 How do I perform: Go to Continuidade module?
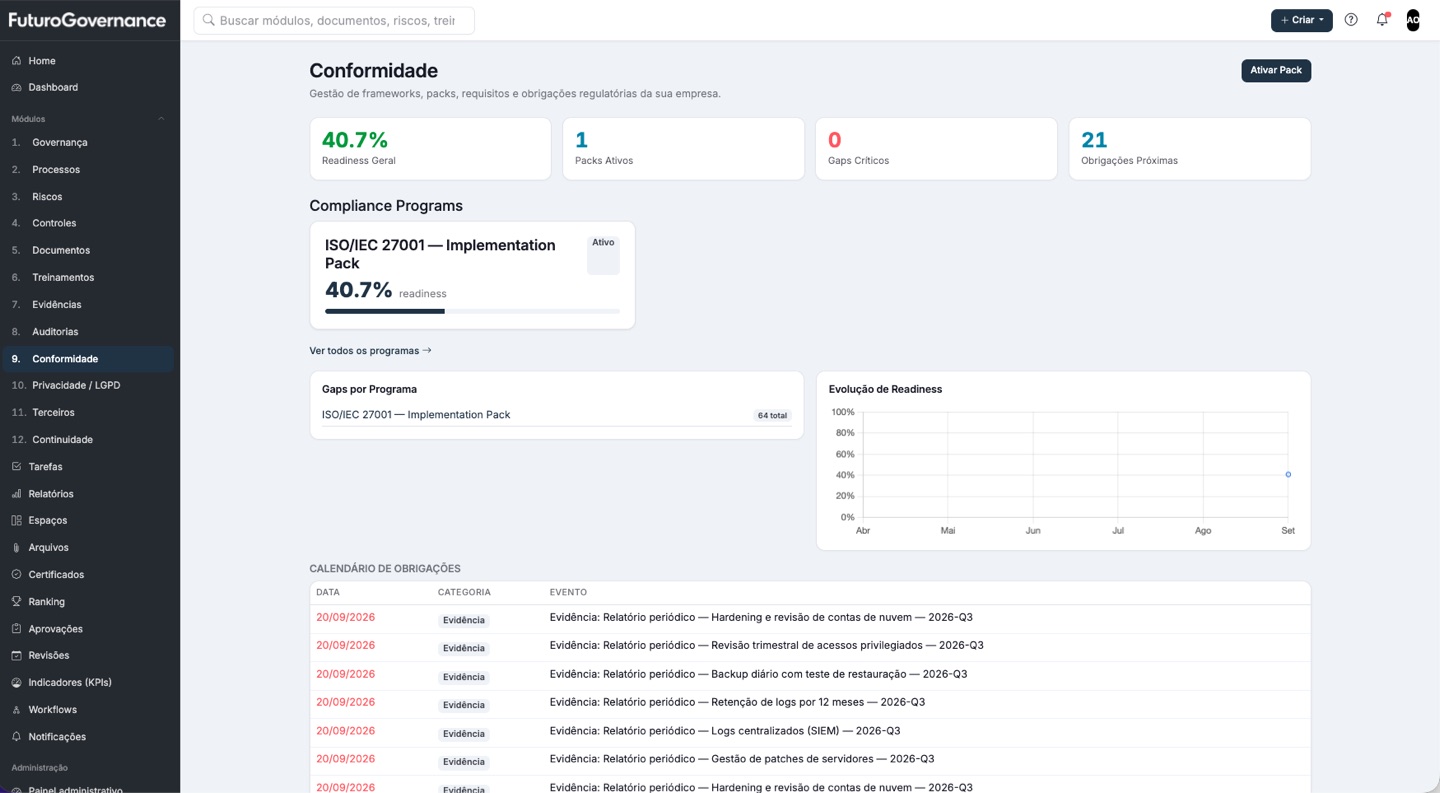click(x=87, y=440)
